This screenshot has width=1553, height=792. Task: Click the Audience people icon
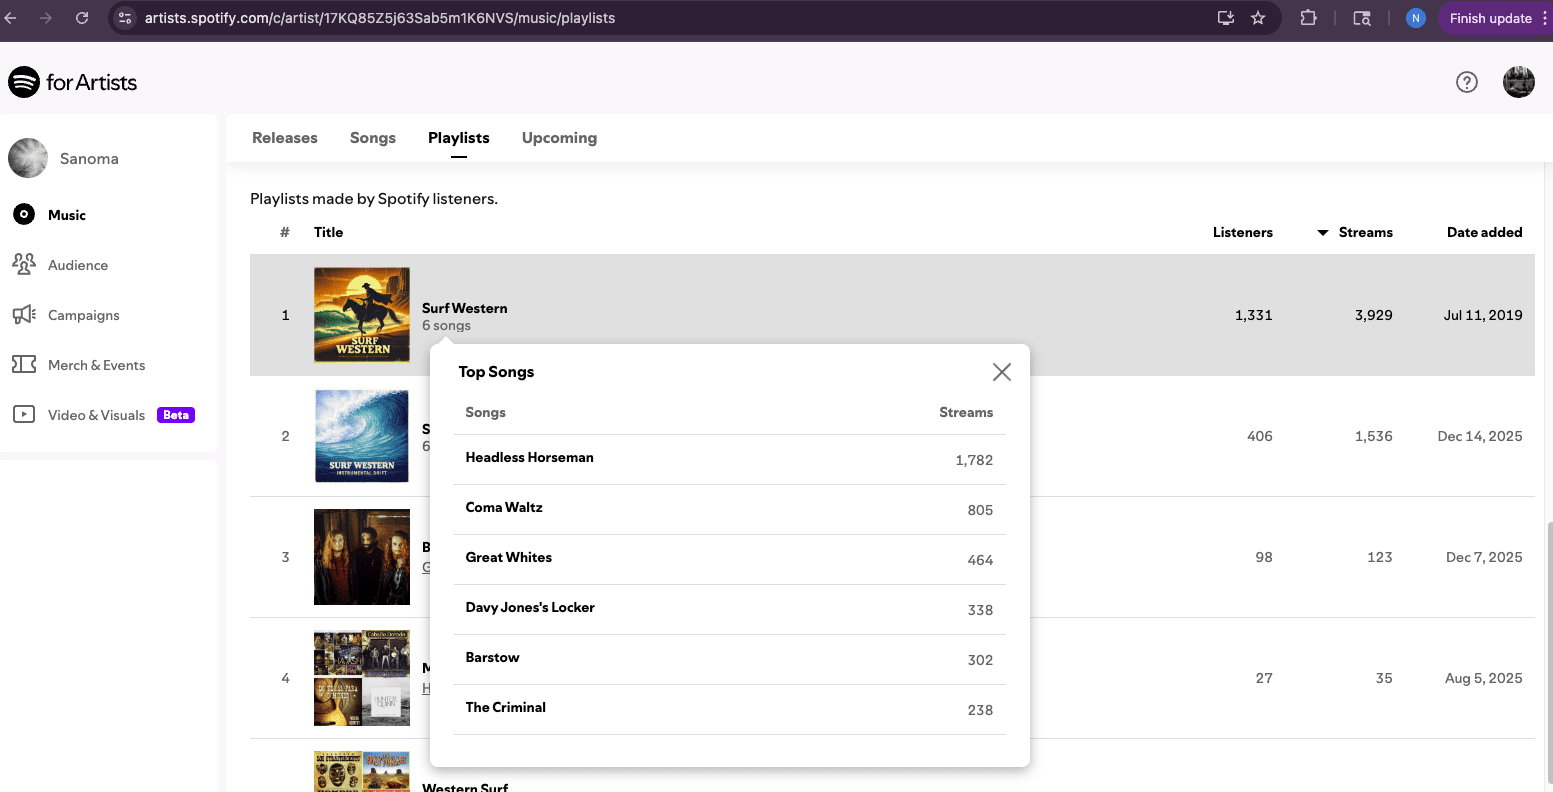[24, 264]
